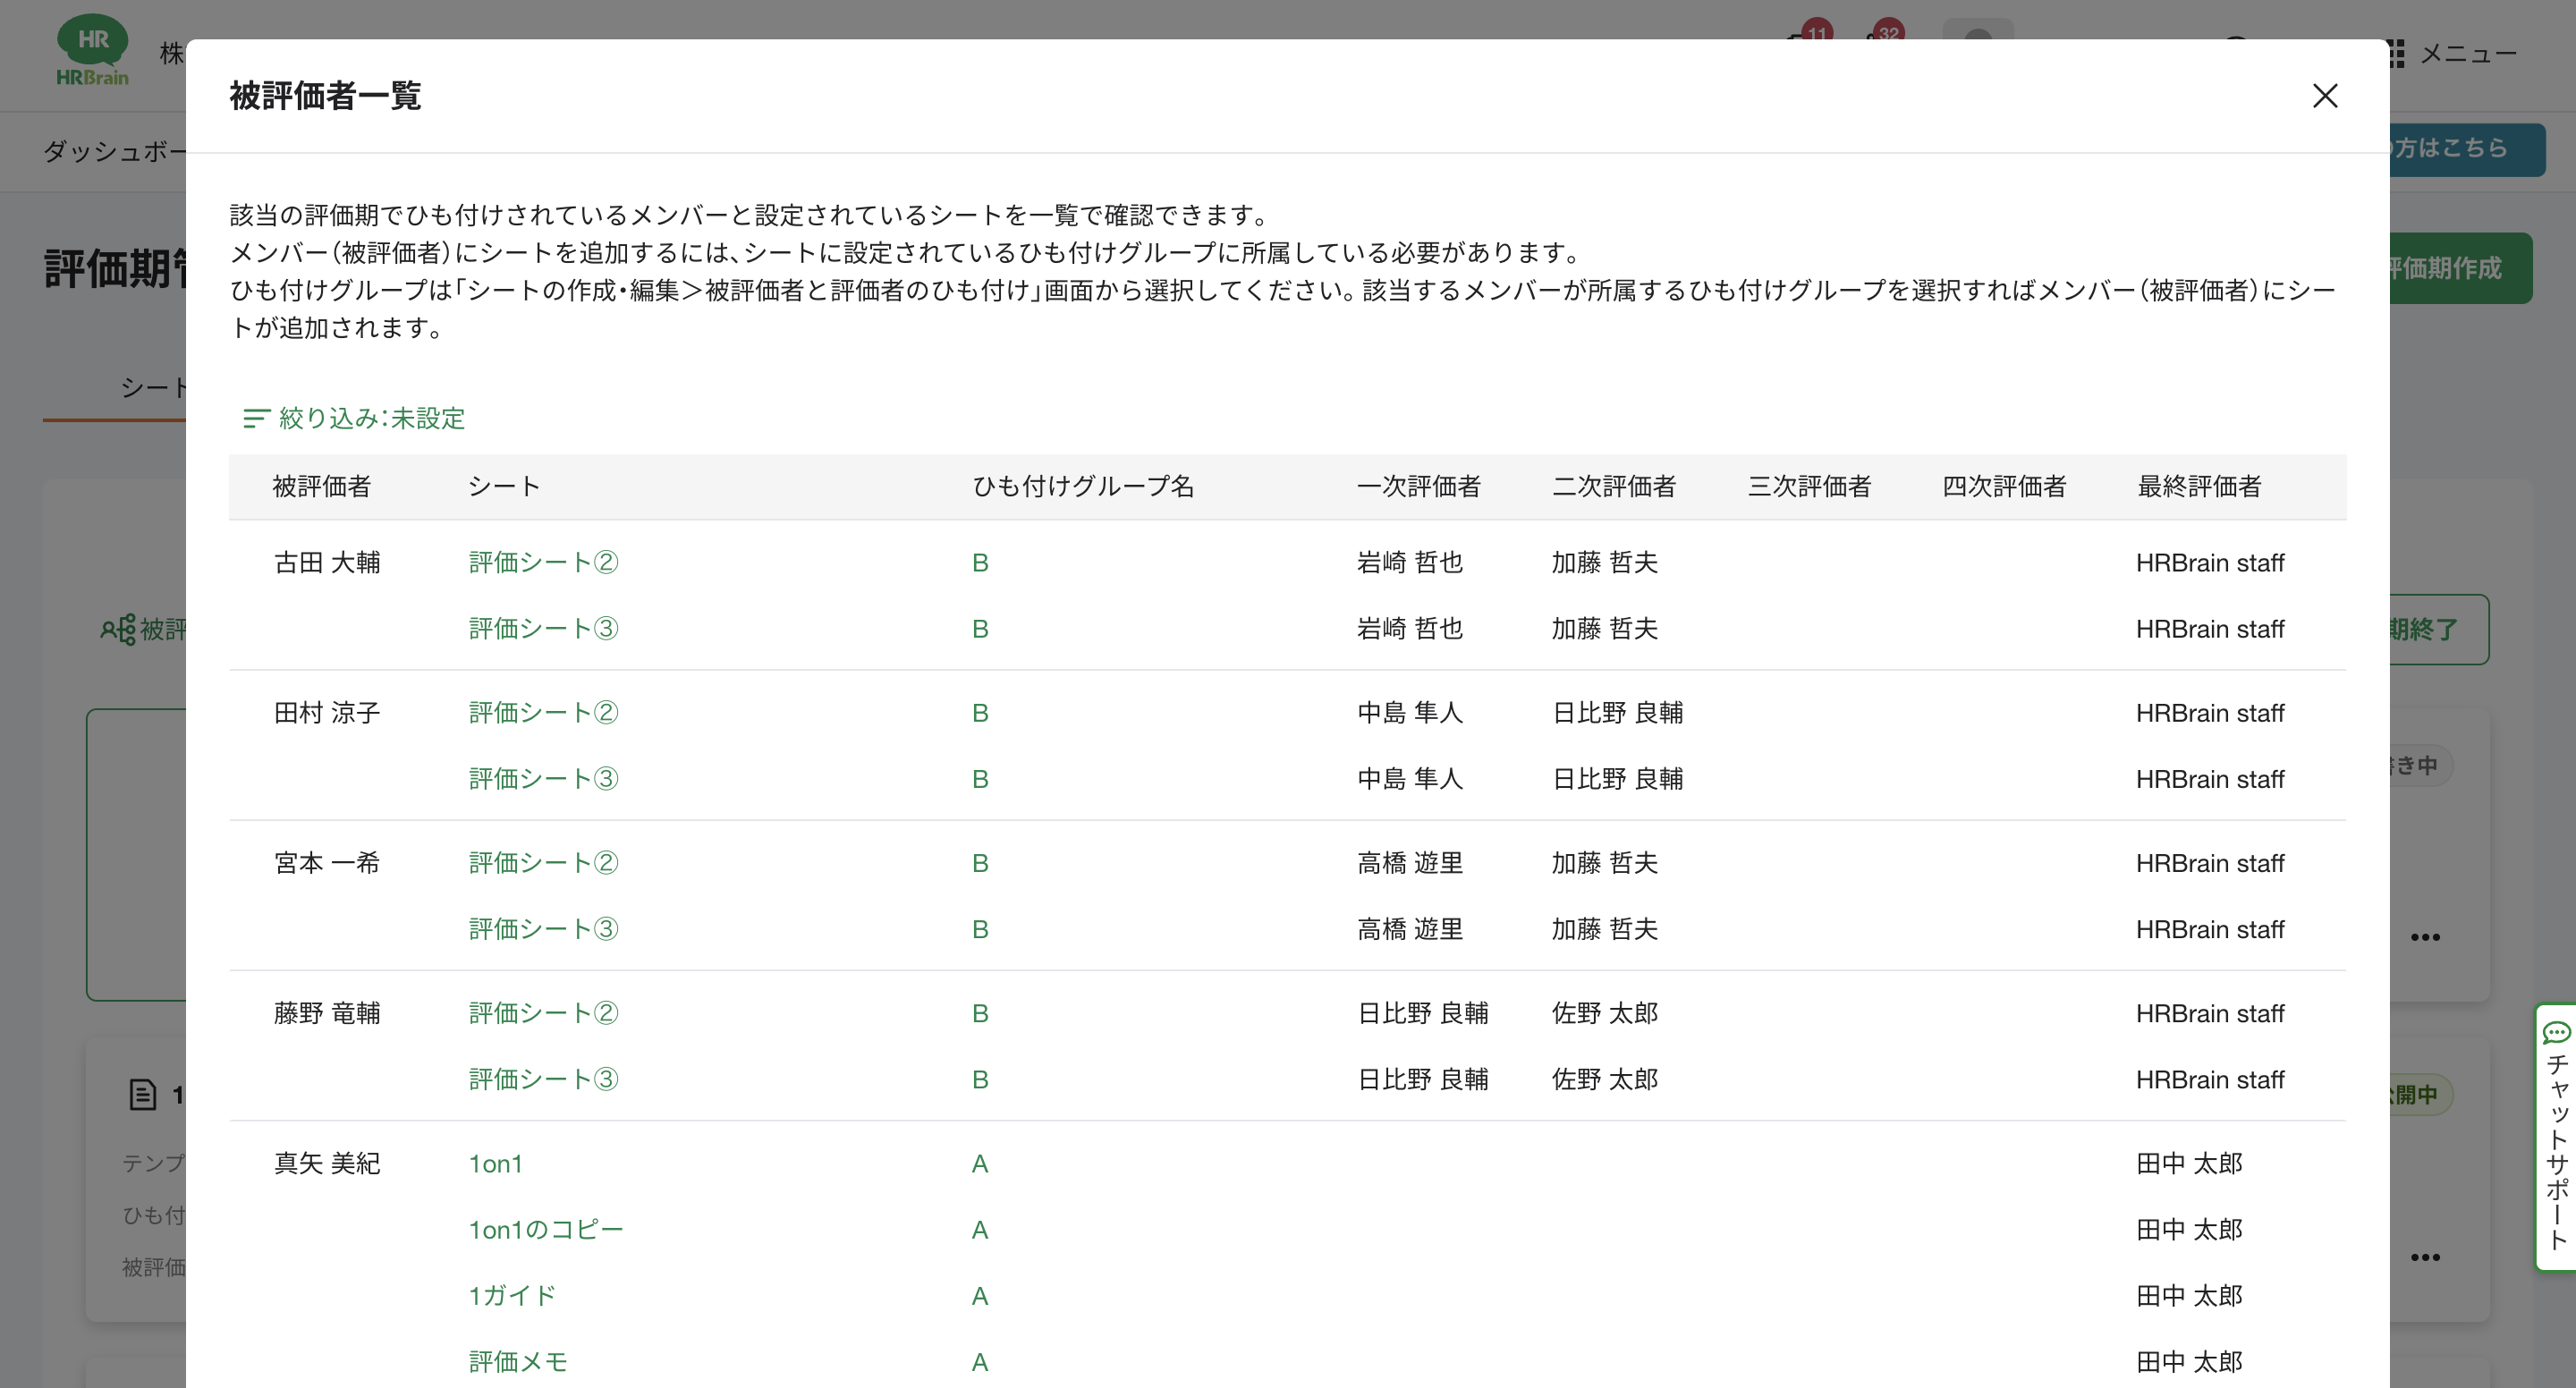Open the チャットサポート side widget
This screenshot has width=2576, height=1388.
(2556, 1136)
